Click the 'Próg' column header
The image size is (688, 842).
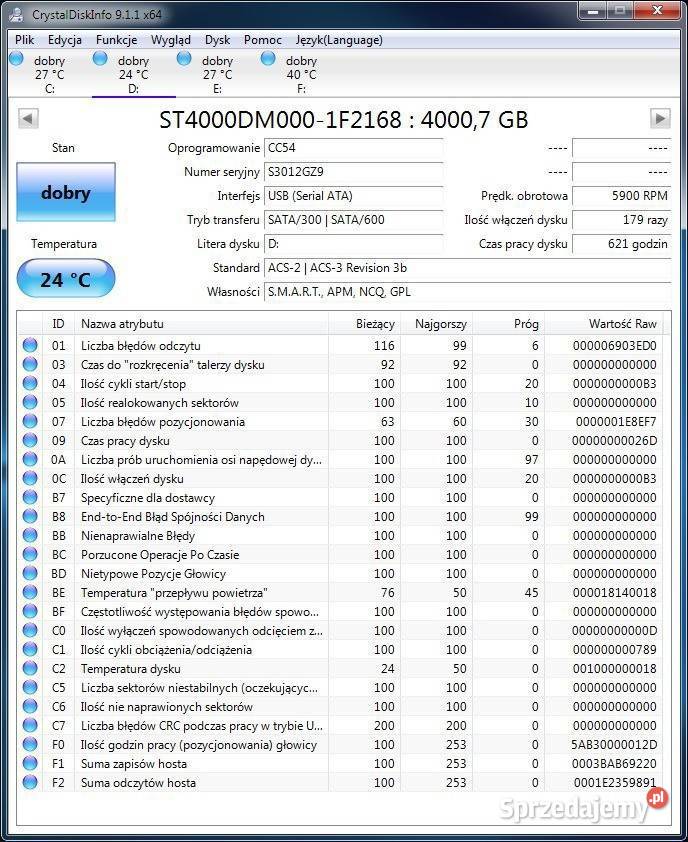(508, 324)
